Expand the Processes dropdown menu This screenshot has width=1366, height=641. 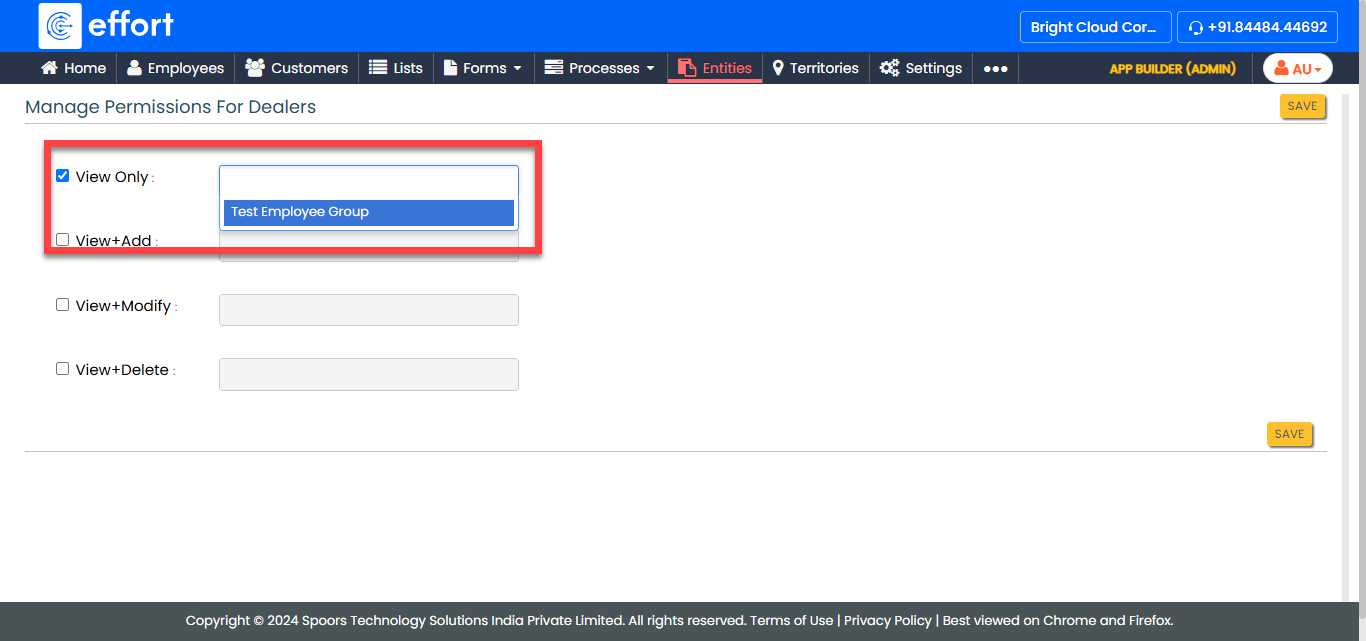[600, 68]
